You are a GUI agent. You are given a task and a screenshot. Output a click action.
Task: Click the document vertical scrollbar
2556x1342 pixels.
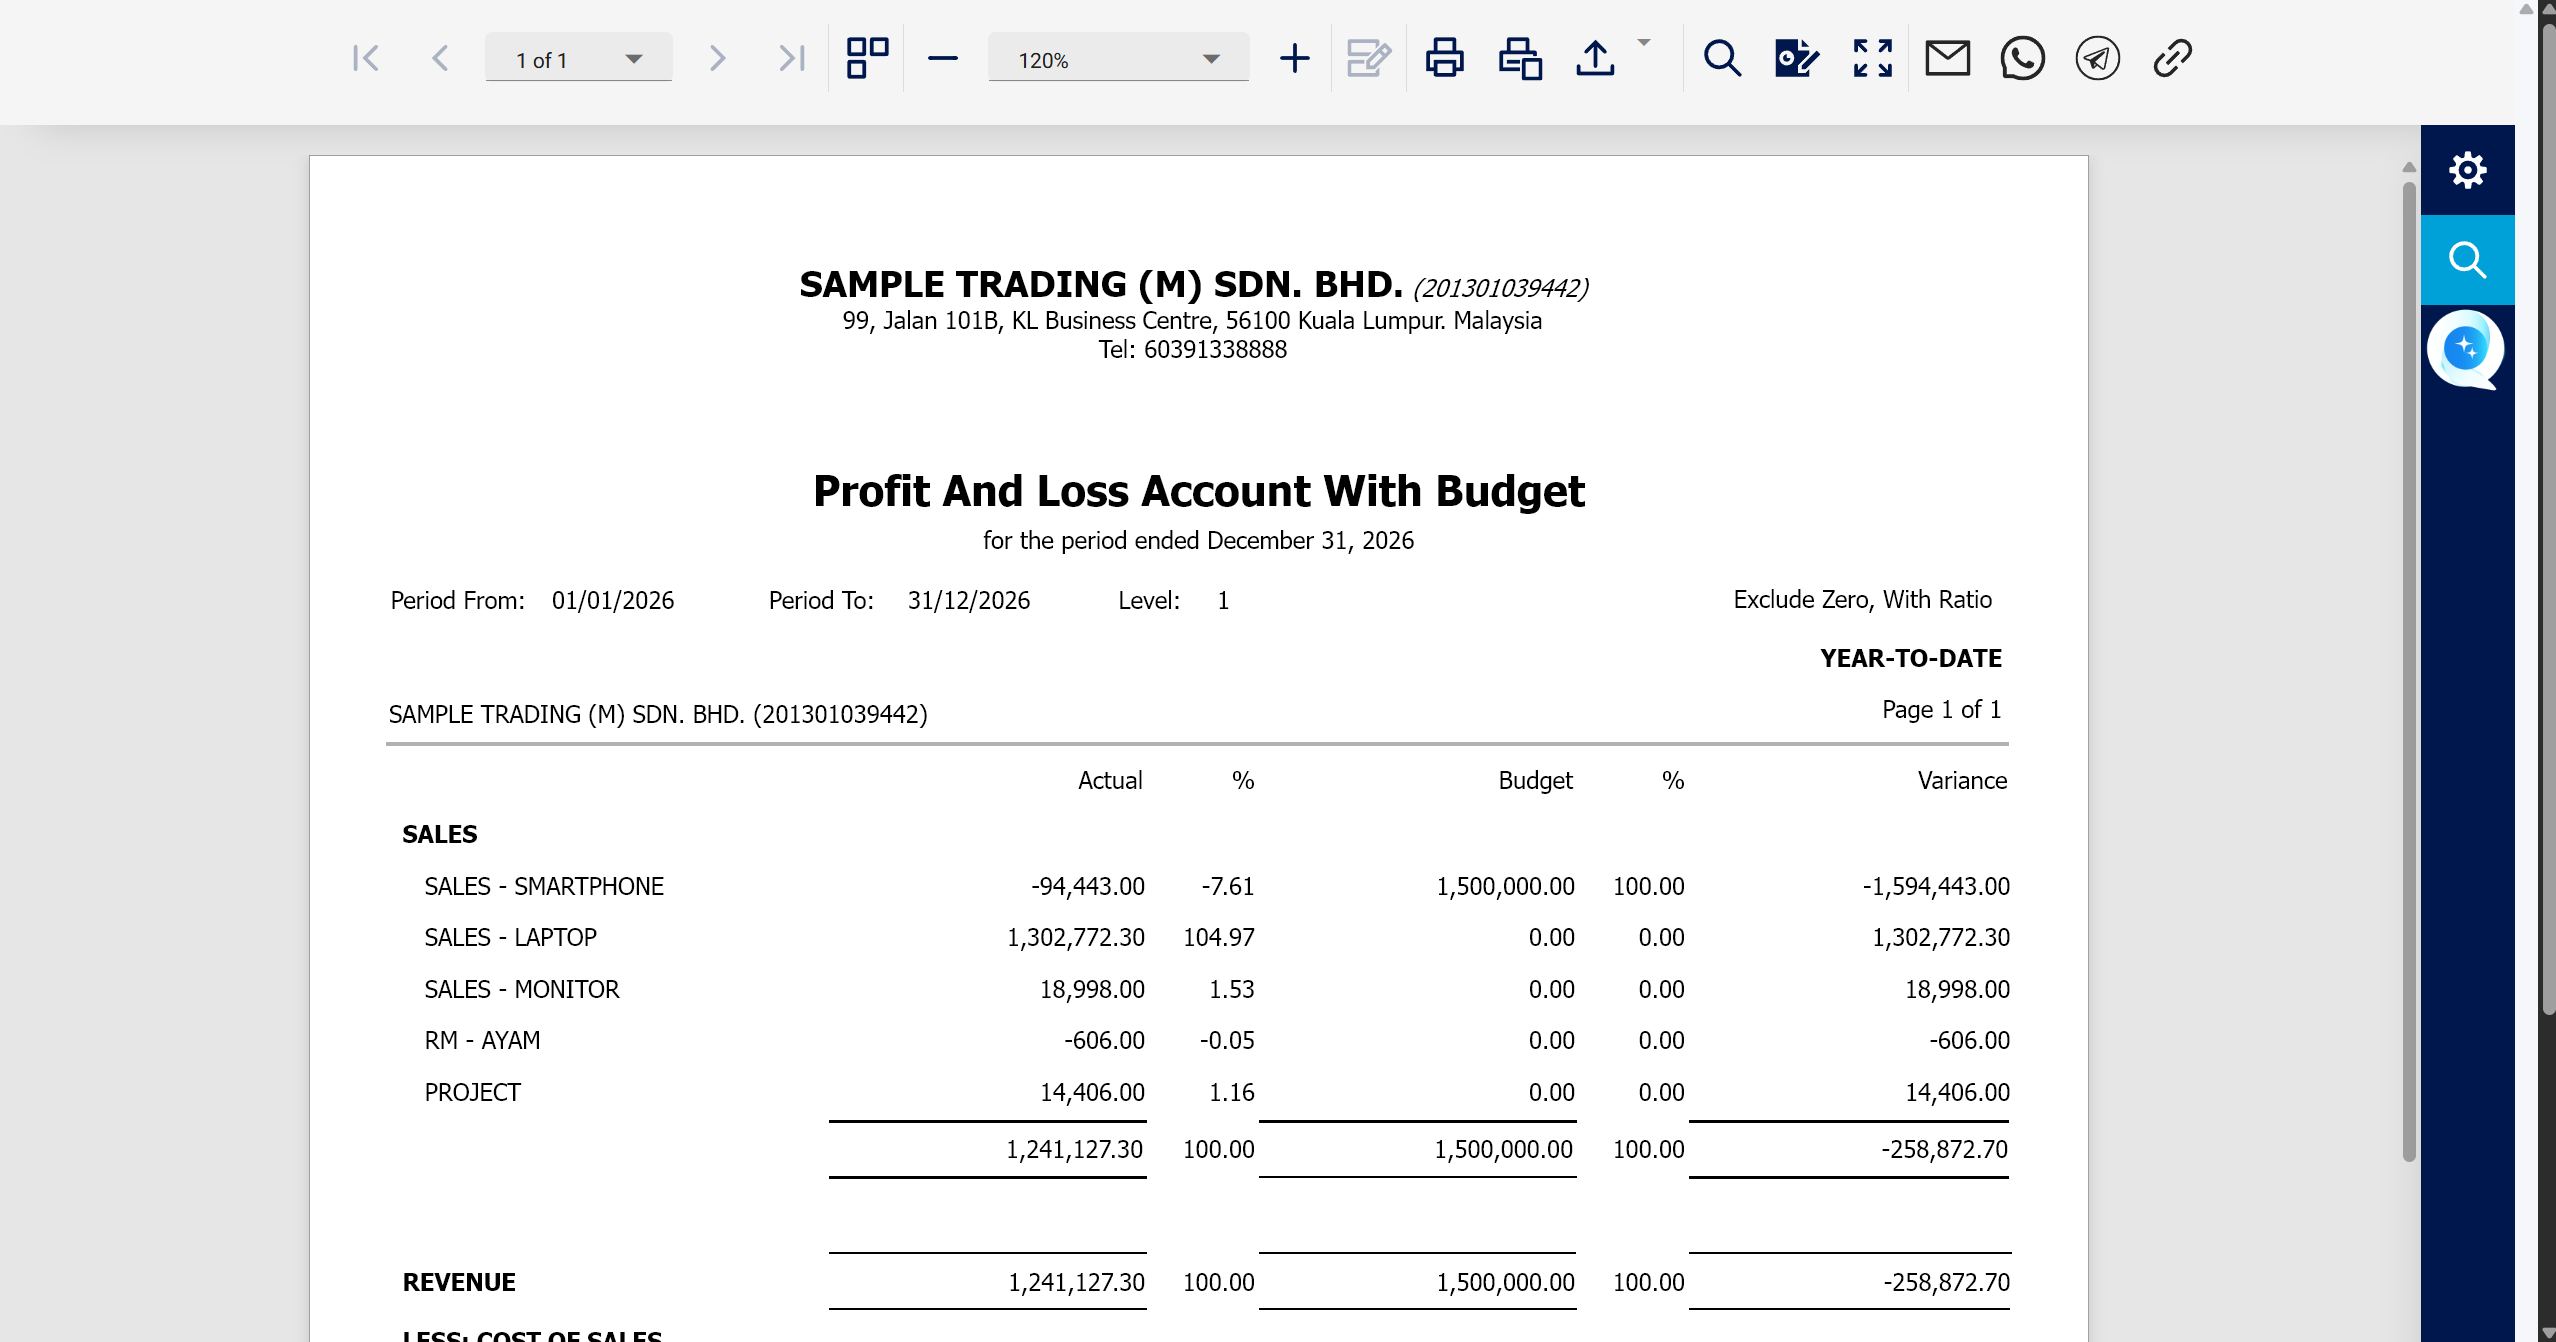click(2409, 670)
